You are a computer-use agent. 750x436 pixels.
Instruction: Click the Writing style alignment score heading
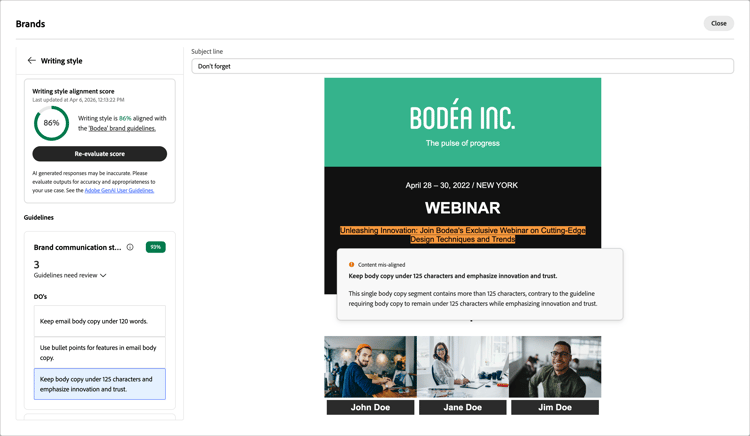[73, 91]
